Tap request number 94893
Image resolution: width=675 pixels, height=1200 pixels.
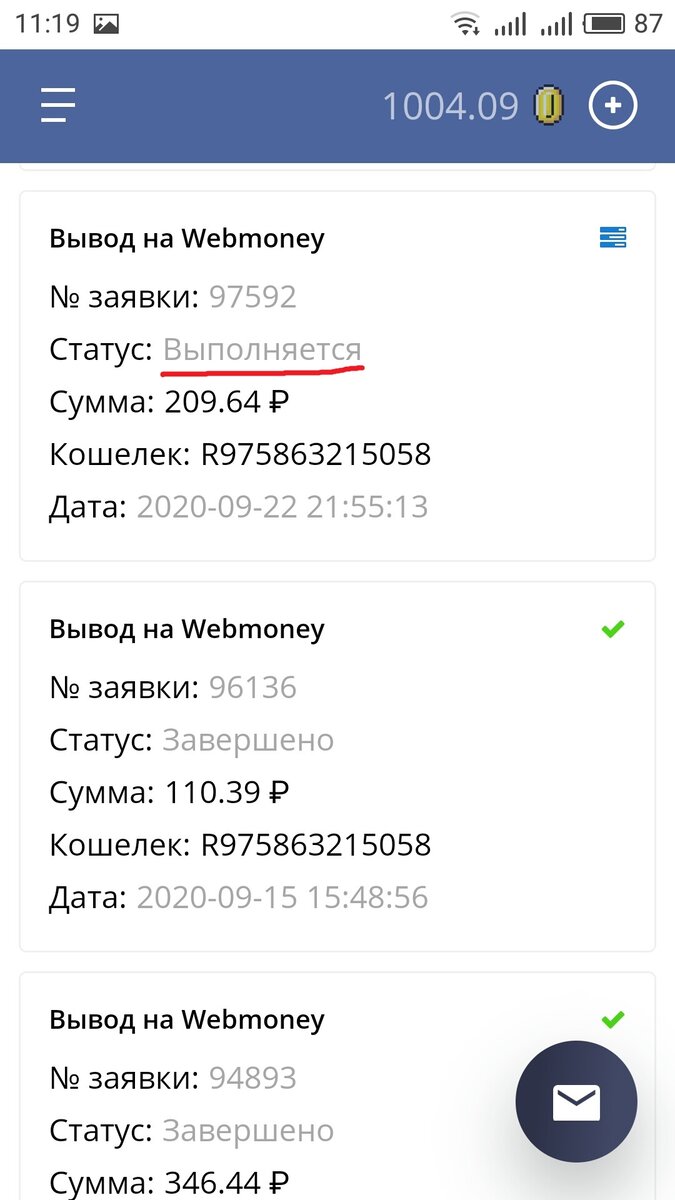tap(253, 1078)
